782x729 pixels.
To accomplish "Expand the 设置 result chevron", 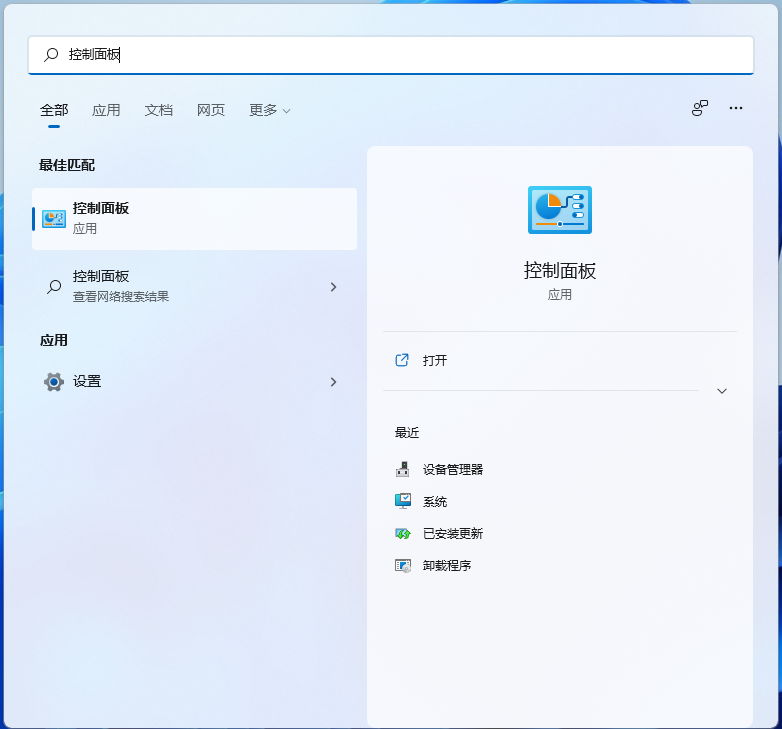I will [x=333, y=382].
